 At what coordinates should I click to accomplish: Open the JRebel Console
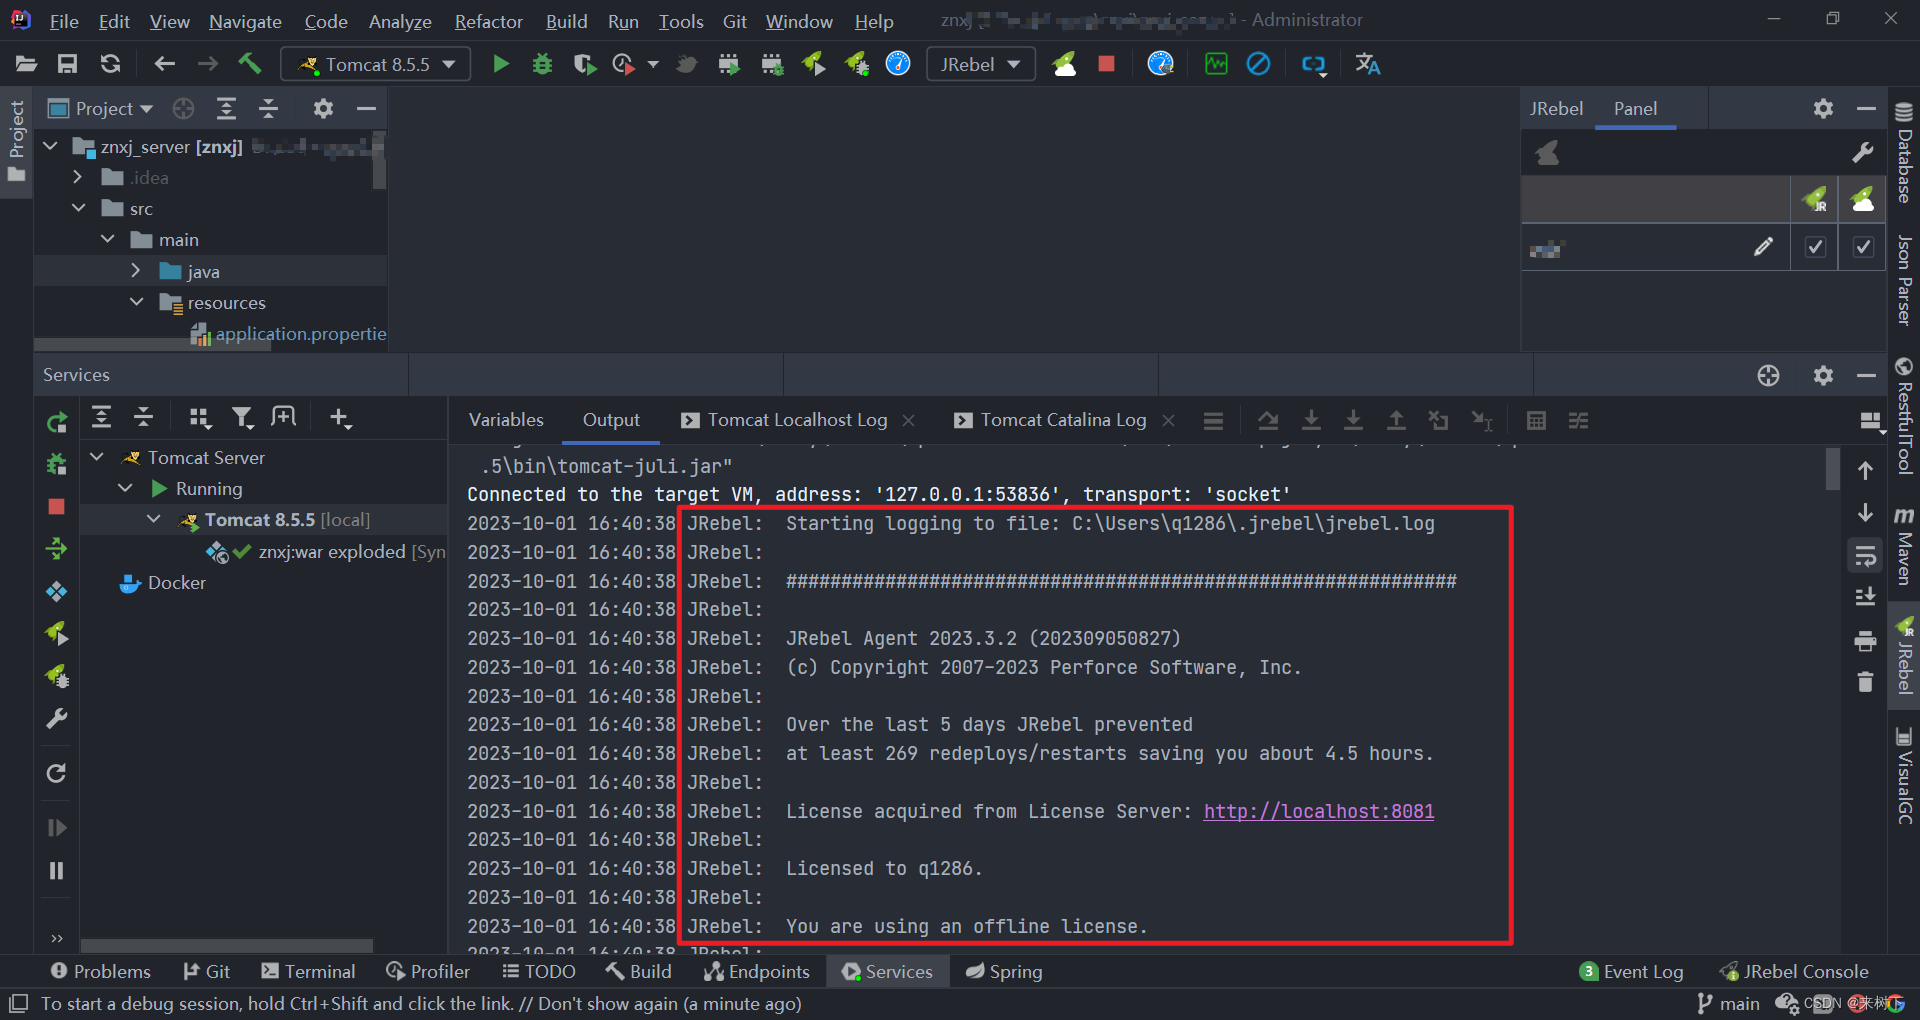coord(1794,971)
